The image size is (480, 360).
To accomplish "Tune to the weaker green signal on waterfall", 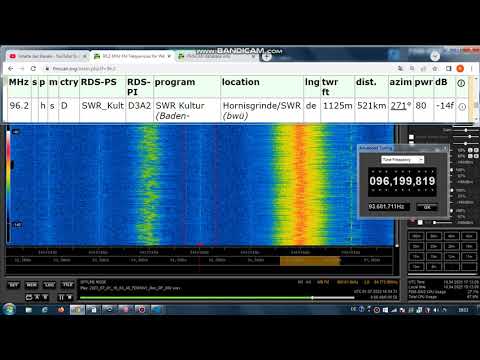I will 148,185.
